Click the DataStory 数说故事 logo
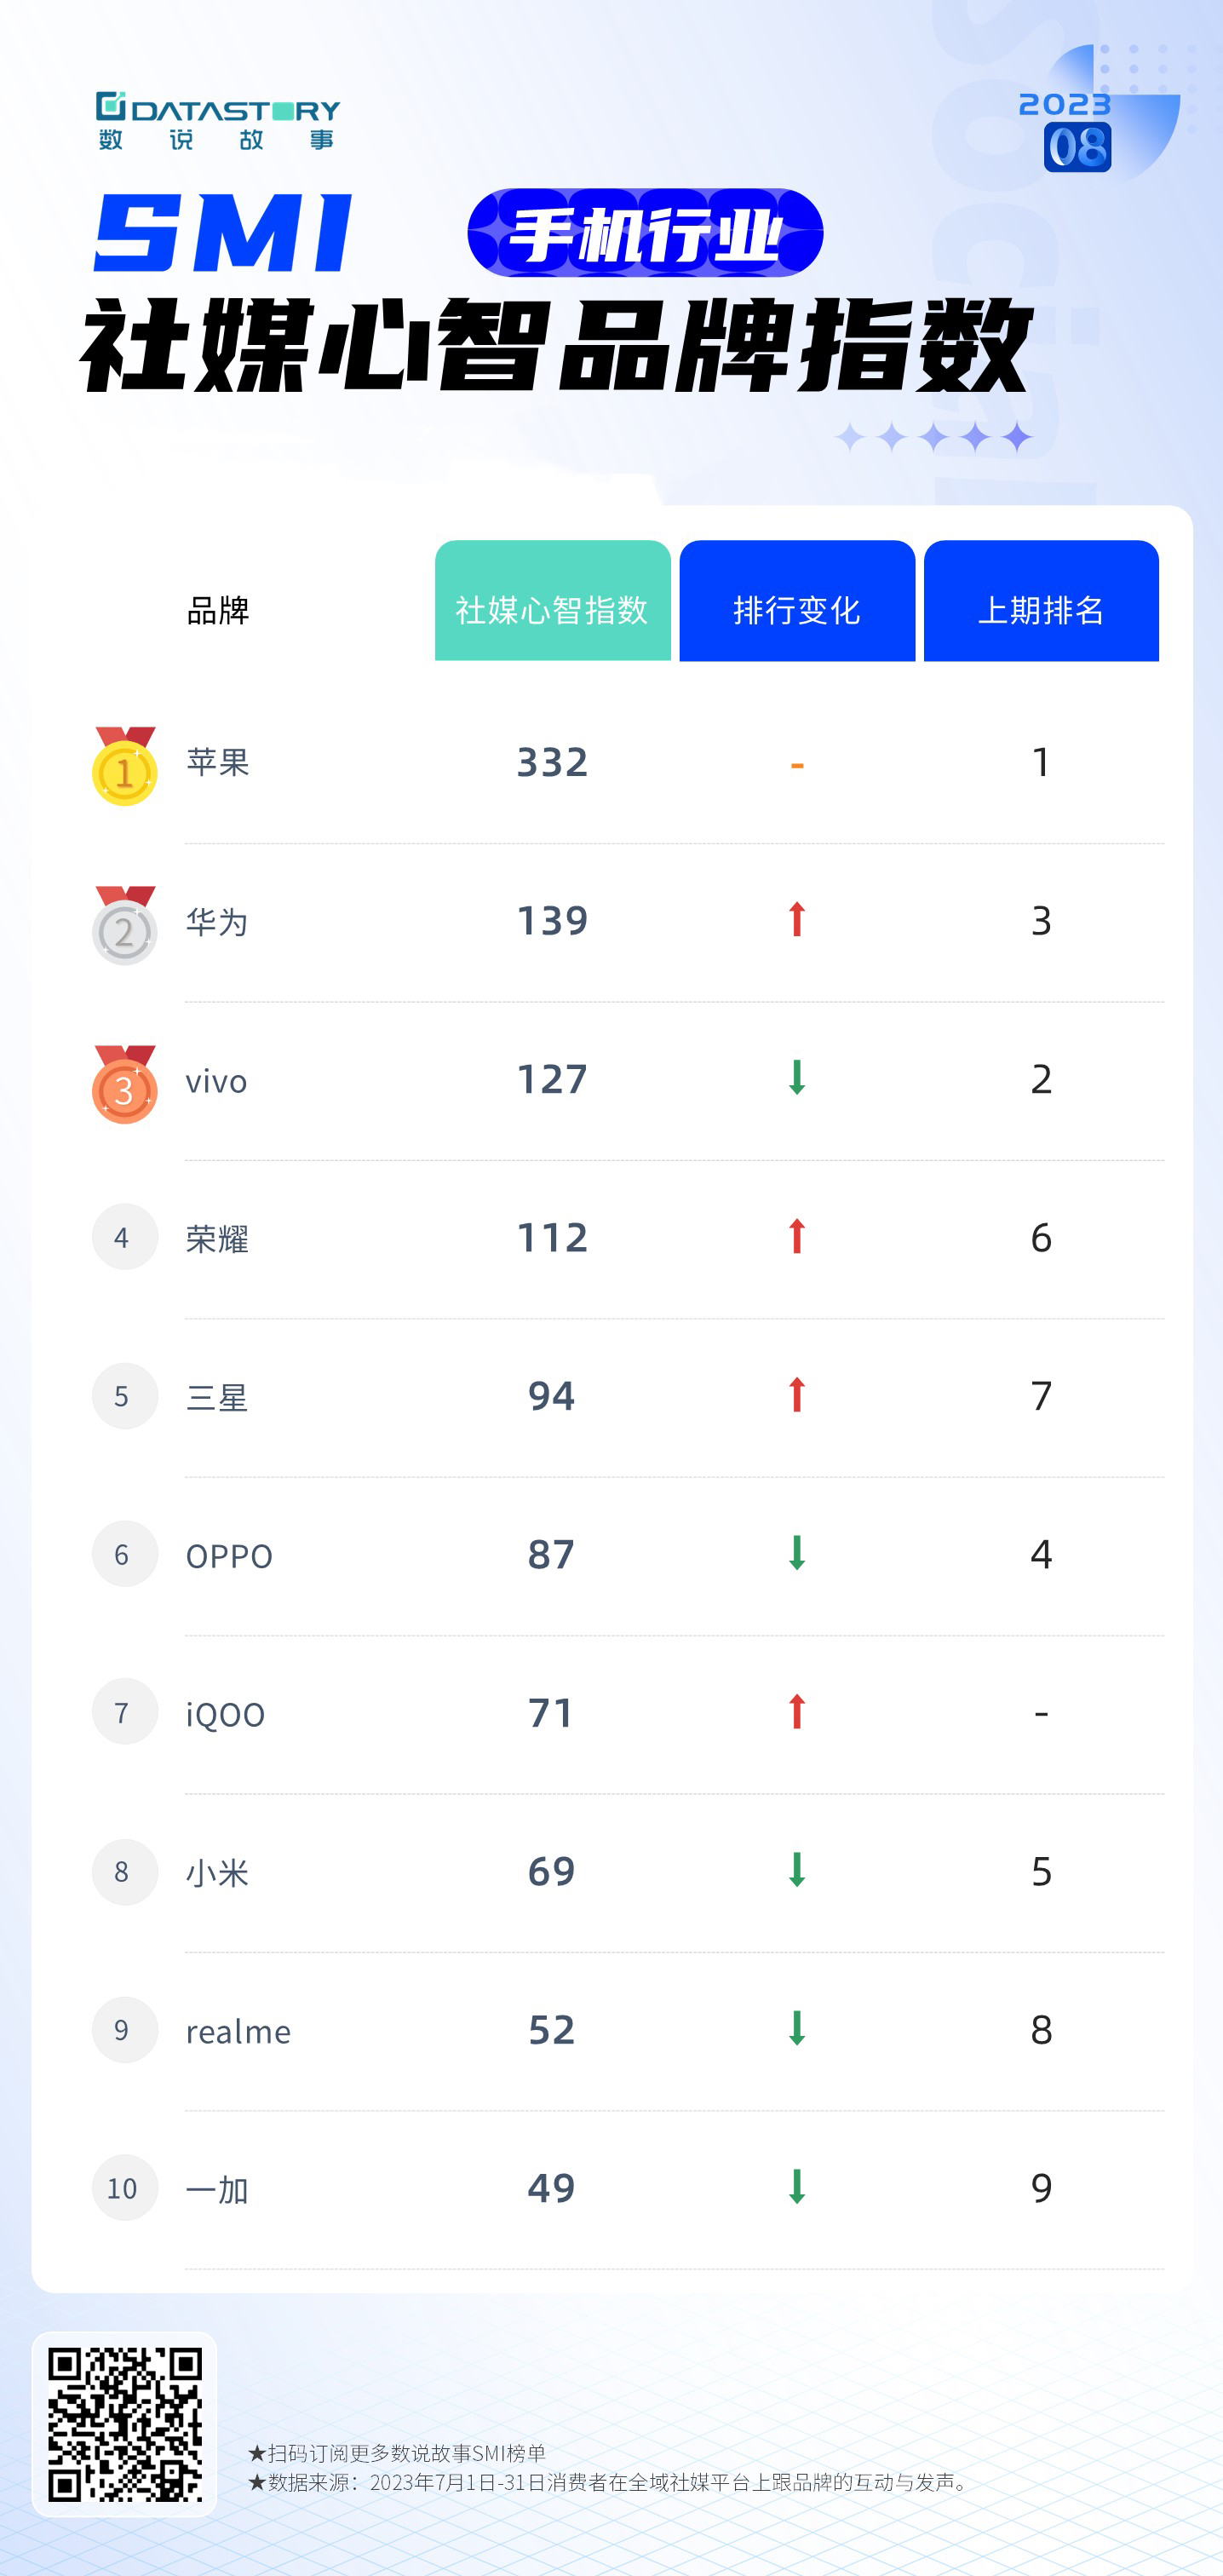 [218, 121]
